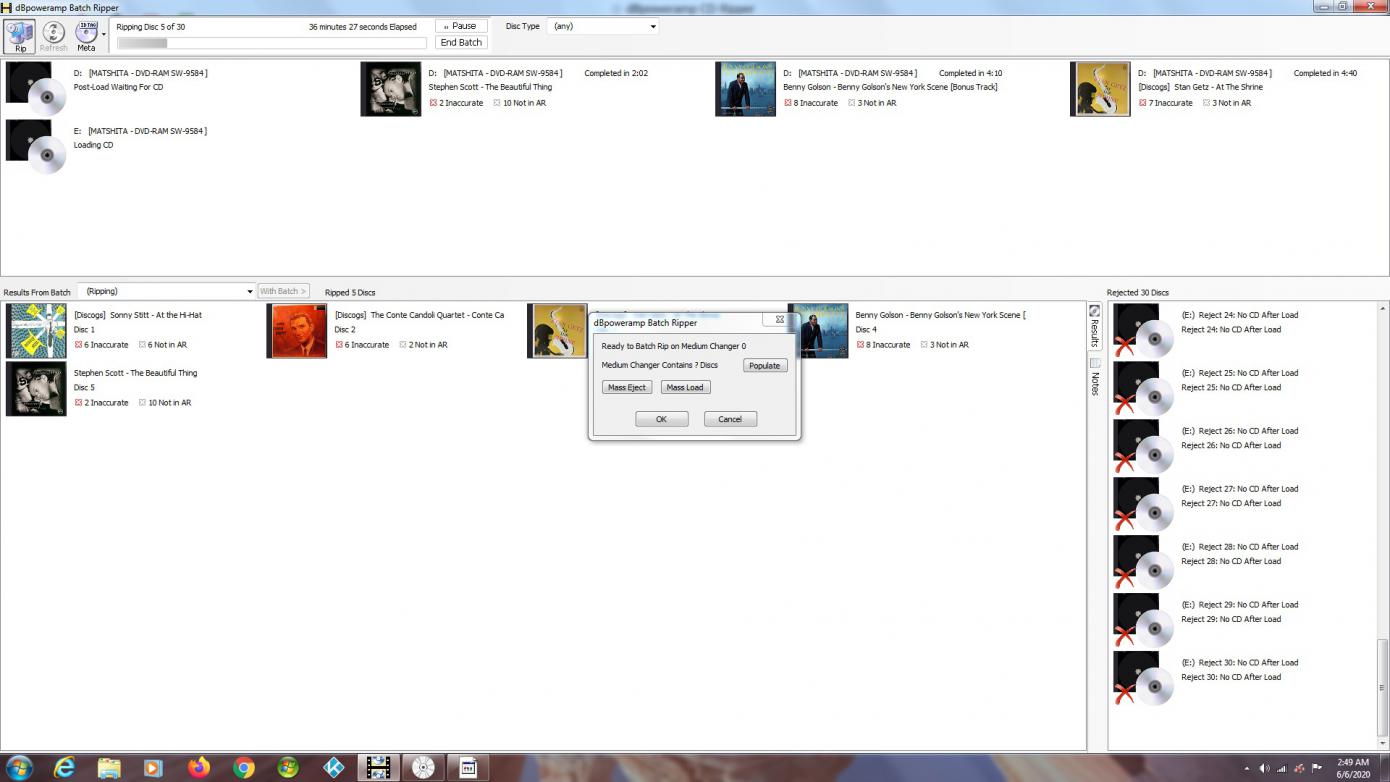
Task: Select the Sonny Stitt At the Hi-Hat cover
Action: click(x=36, y=331)
